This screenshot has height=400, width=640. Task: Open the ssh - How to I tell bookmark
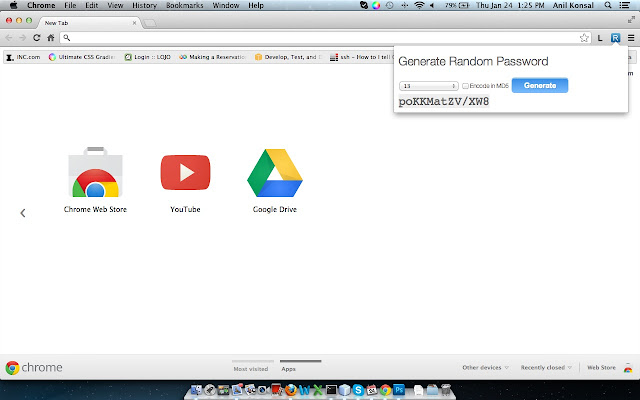361,57
